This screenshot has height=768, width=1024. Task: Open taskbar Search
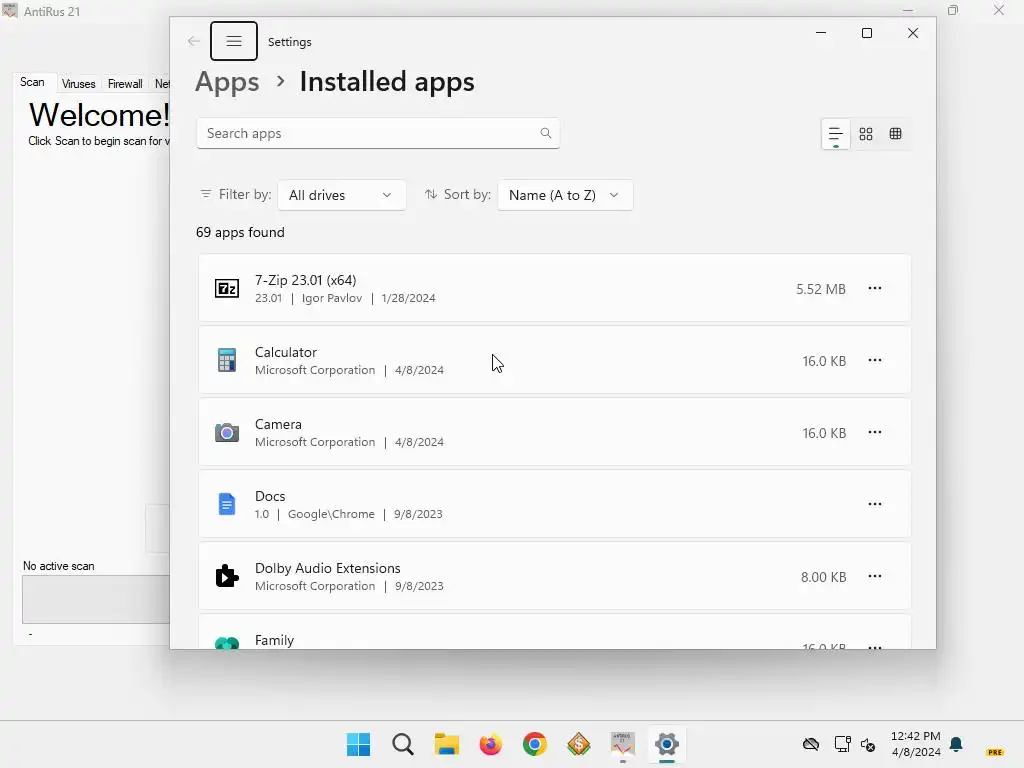click(x=403, y=744)
